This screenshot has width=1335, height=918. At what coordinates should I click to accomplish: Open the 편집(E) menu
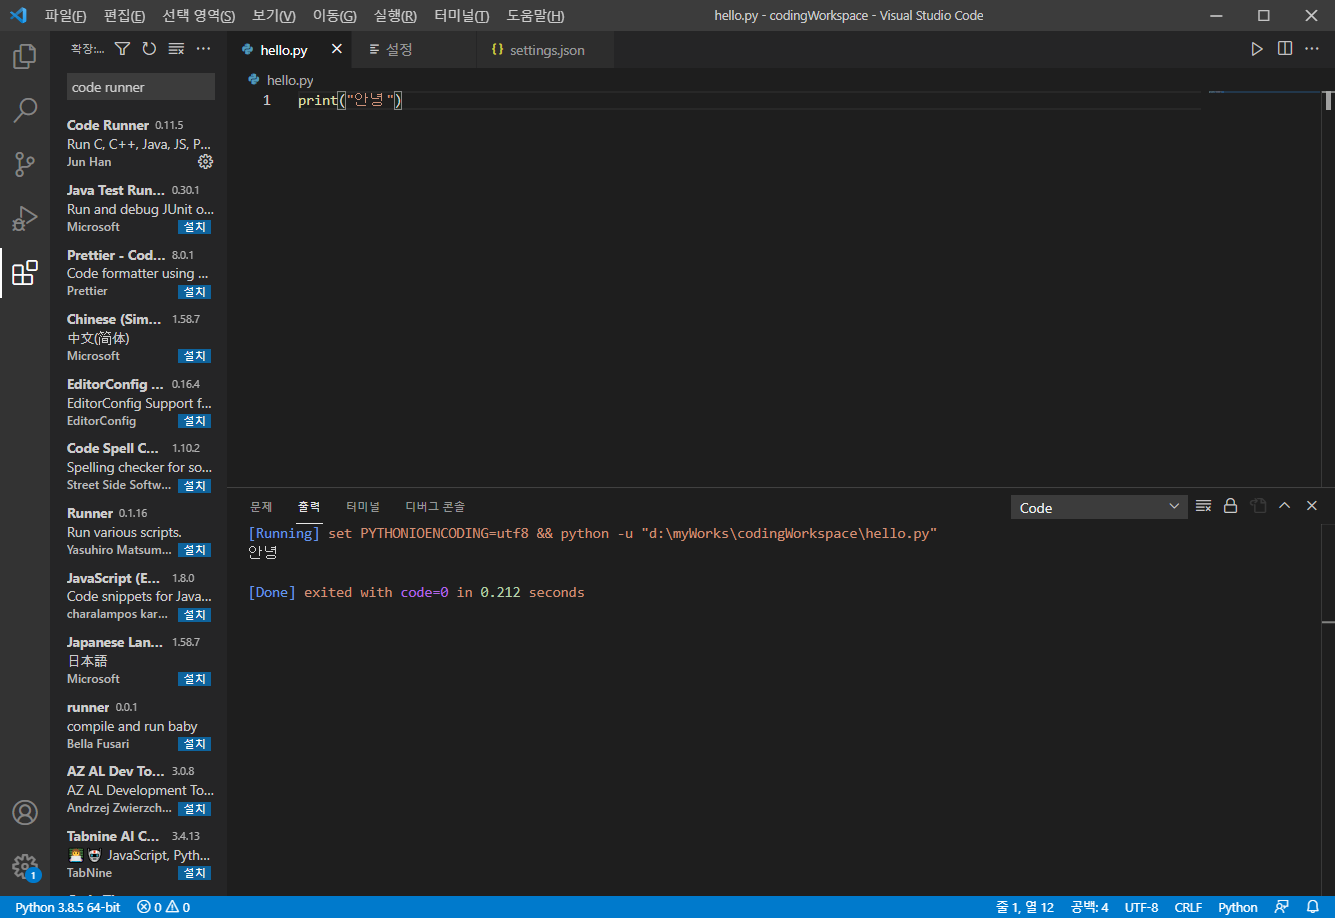tap(124, 16)
